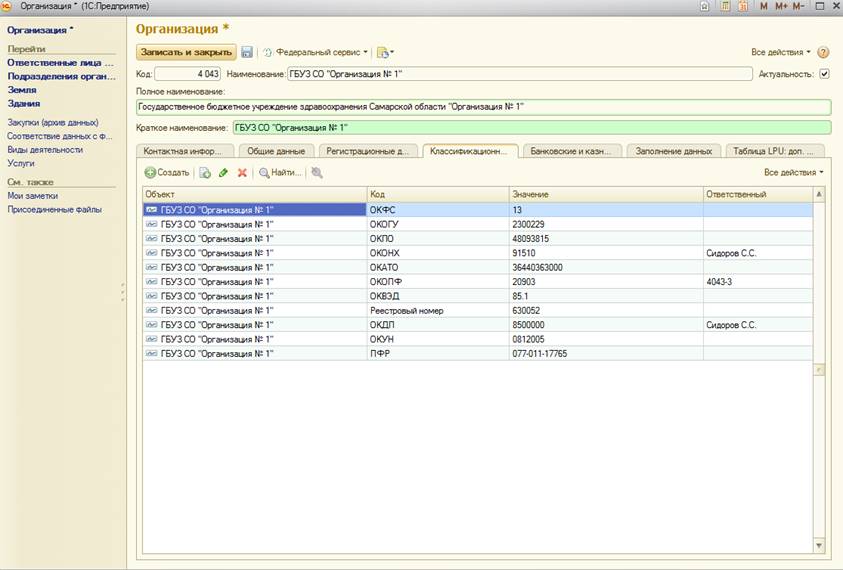Click the save (floppy disk) icon
This screenshot has width=843, height=570.
[247, 52]
